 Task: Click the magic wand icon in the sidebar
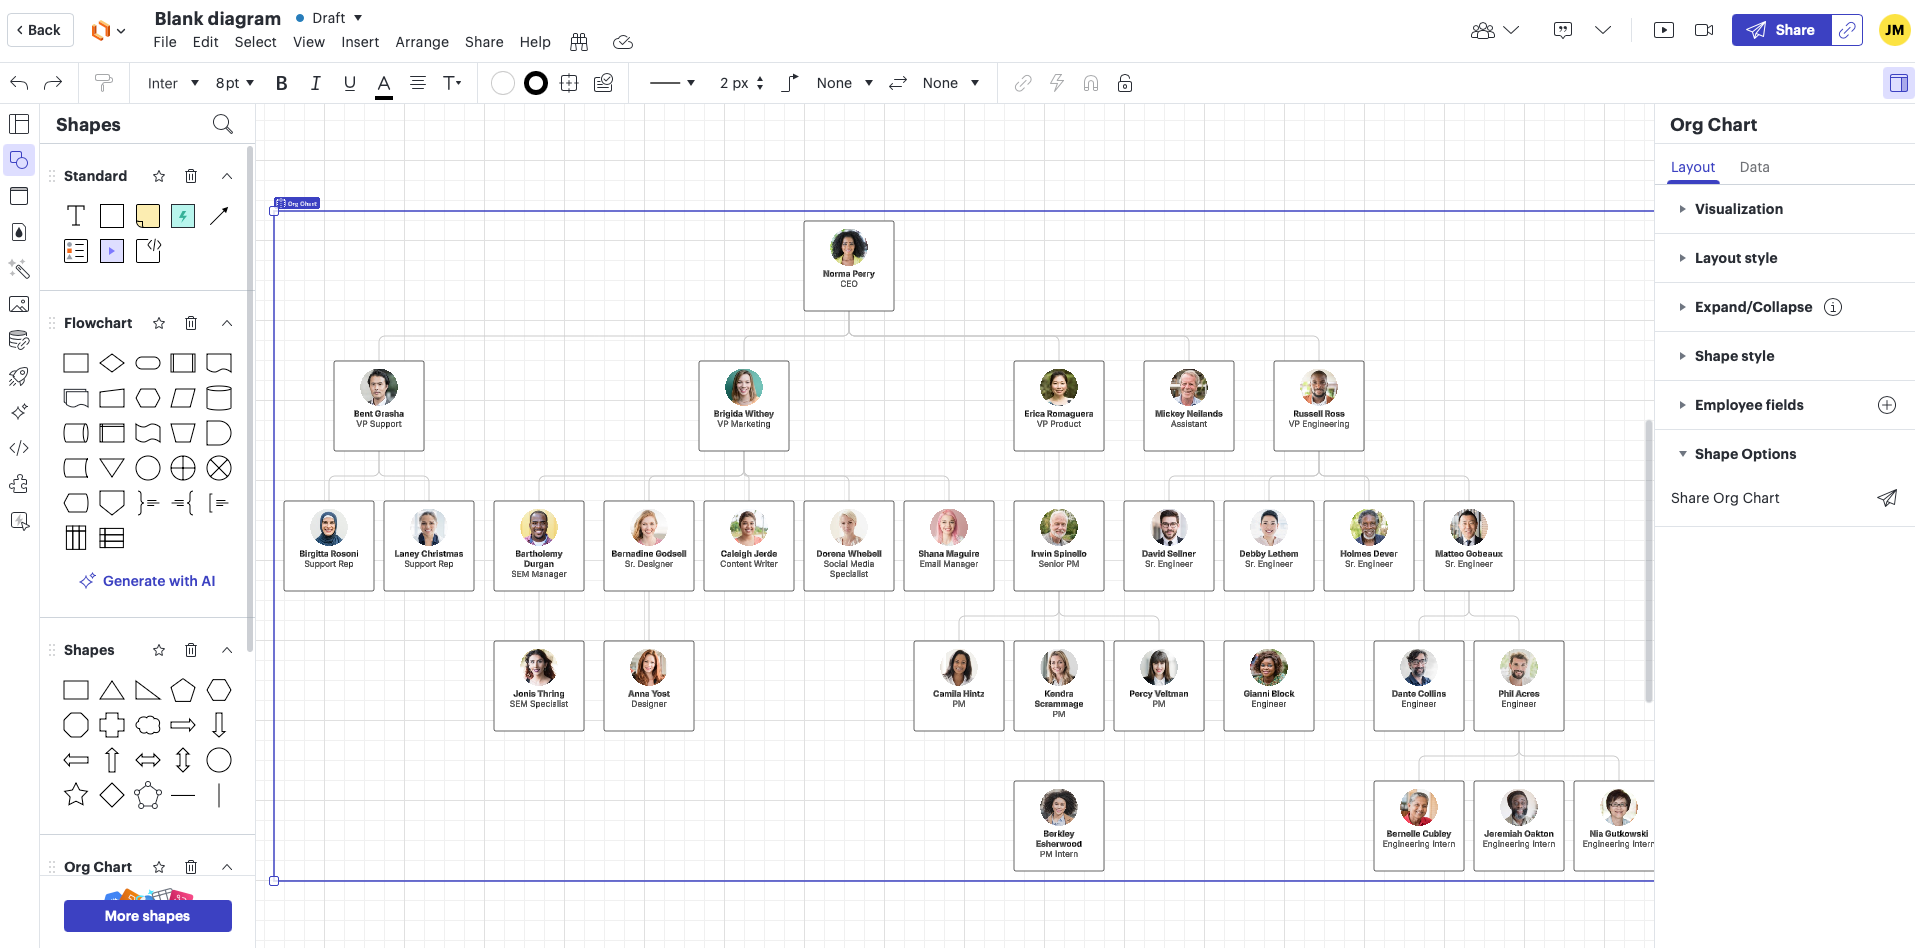click(x=19, y=270)
